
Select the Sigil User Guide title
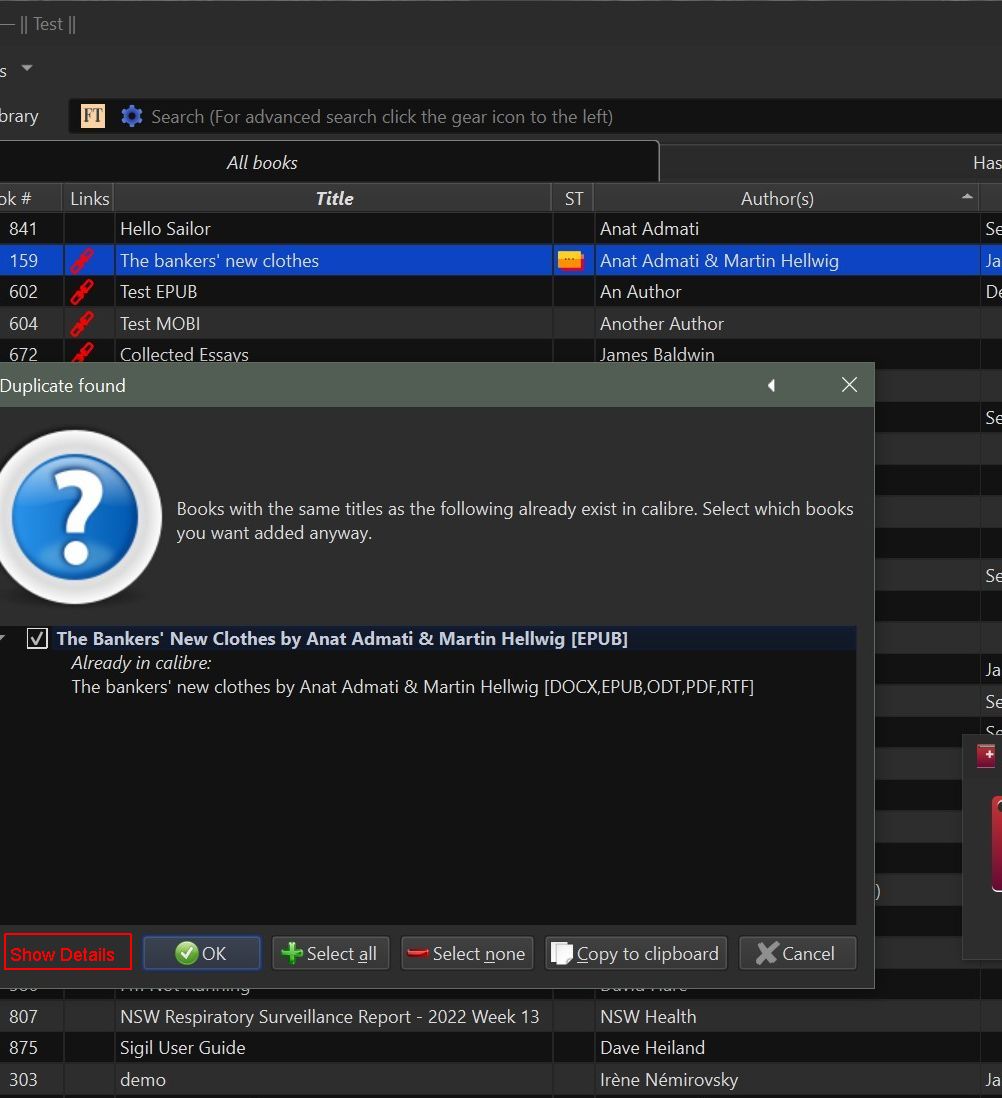(x=333, y=1048)
